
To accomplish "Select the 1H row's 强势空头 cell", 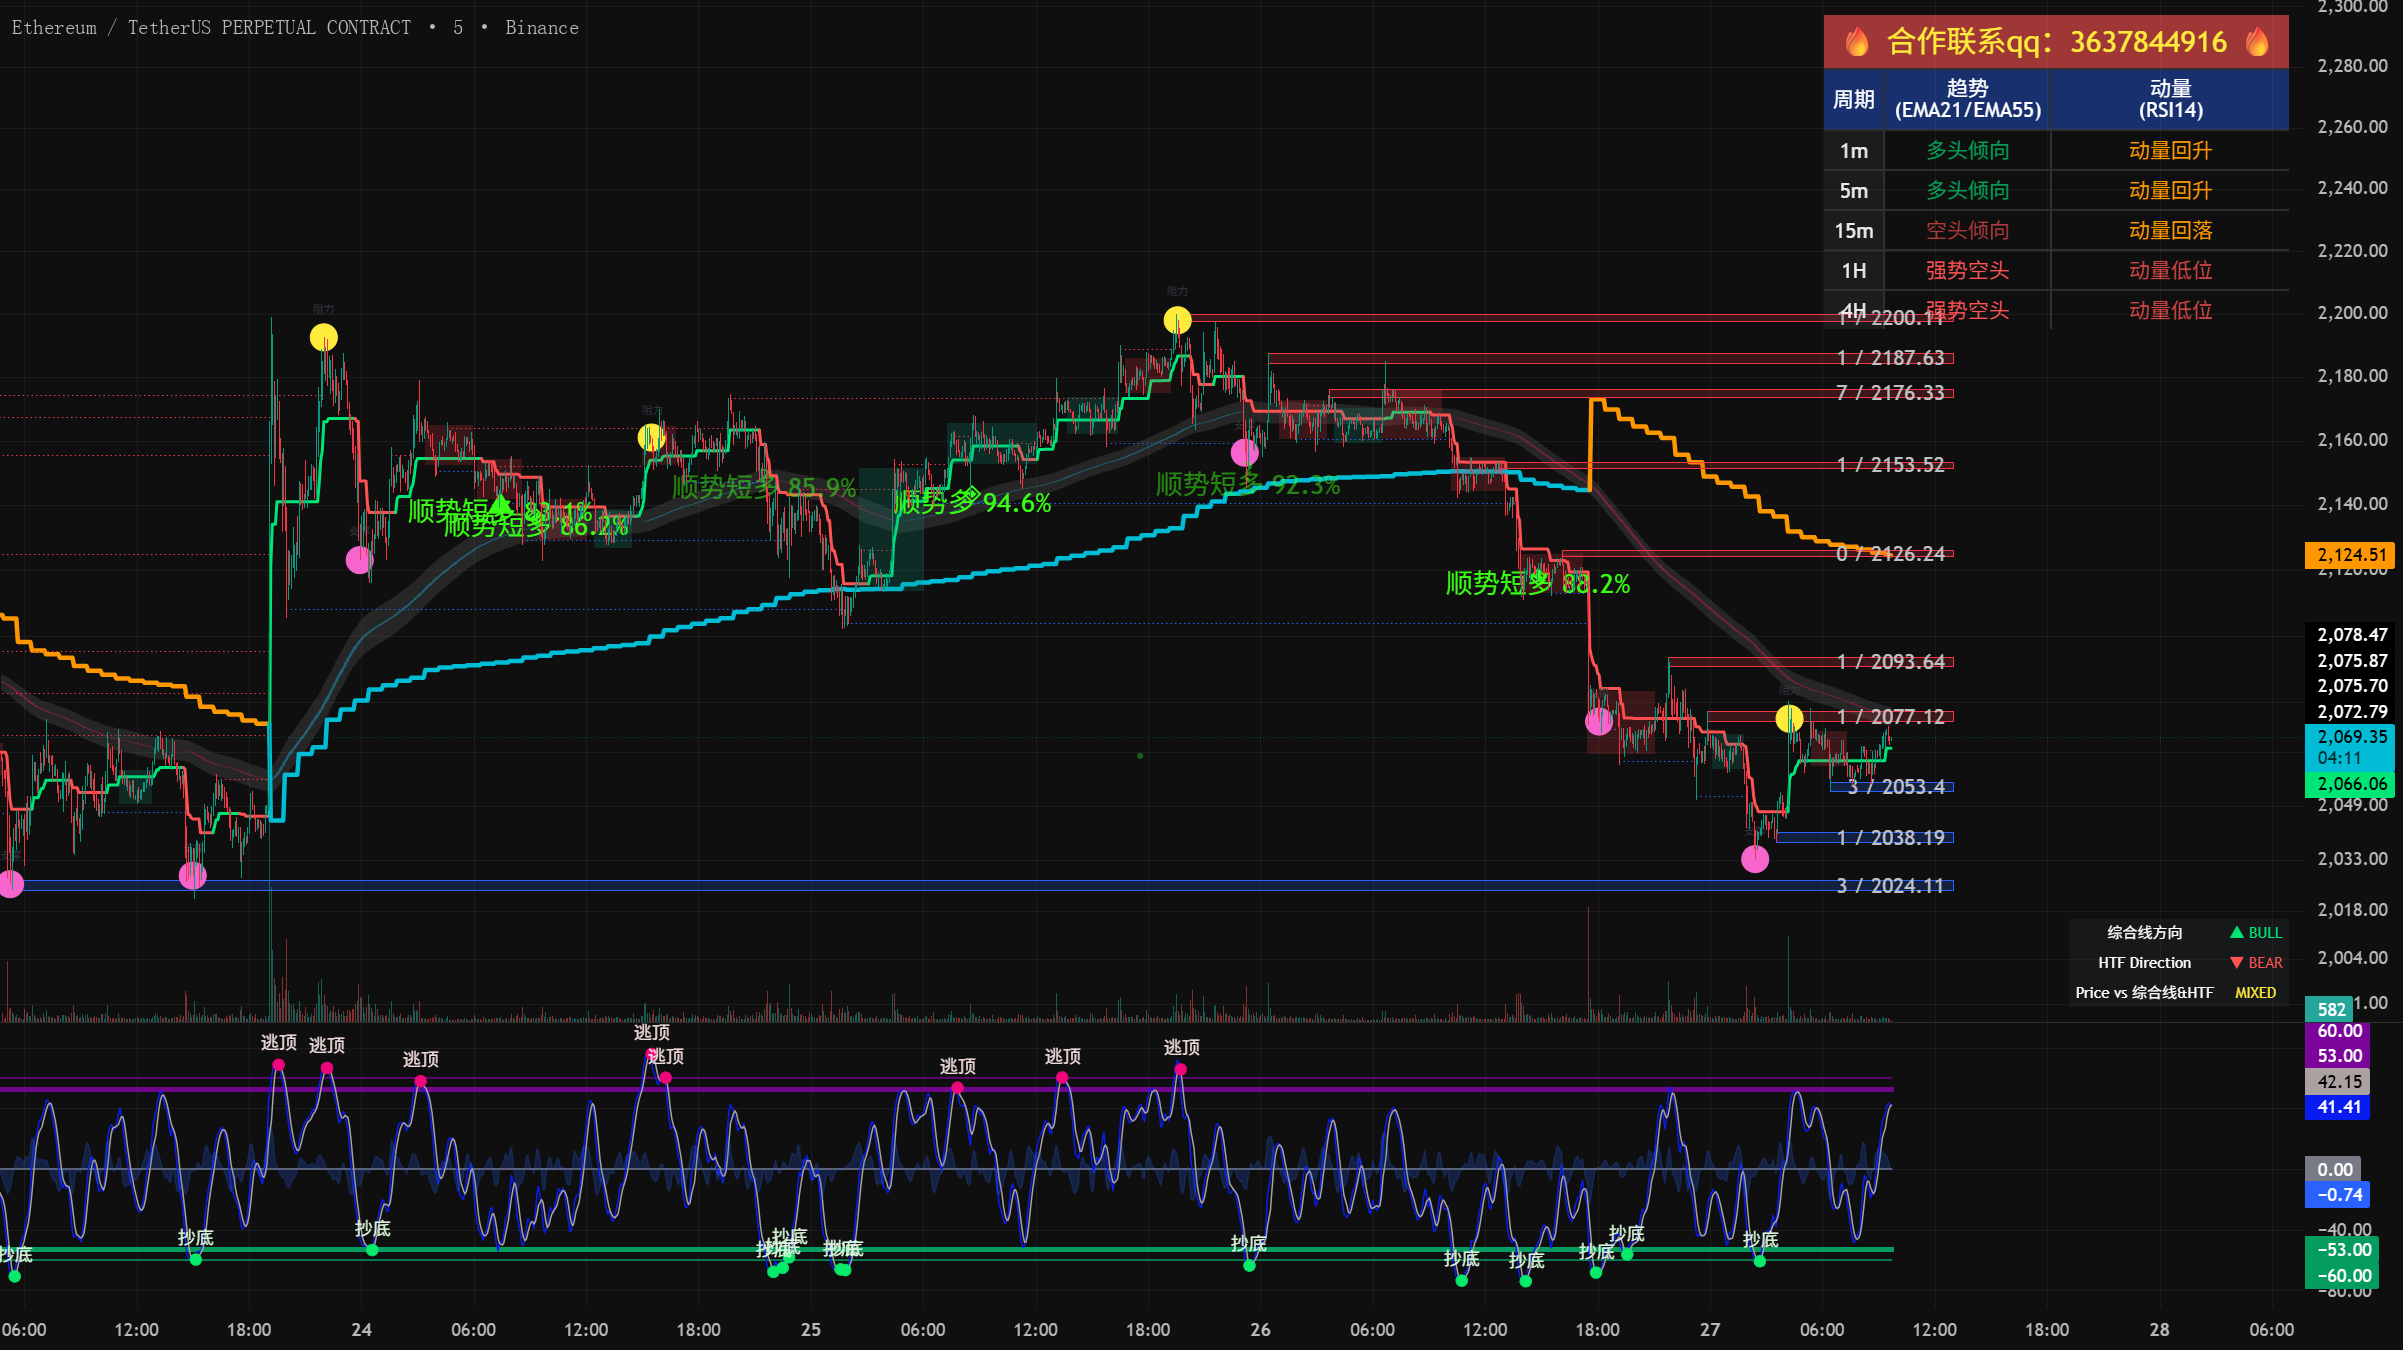I will click(x=1967, y=270).
